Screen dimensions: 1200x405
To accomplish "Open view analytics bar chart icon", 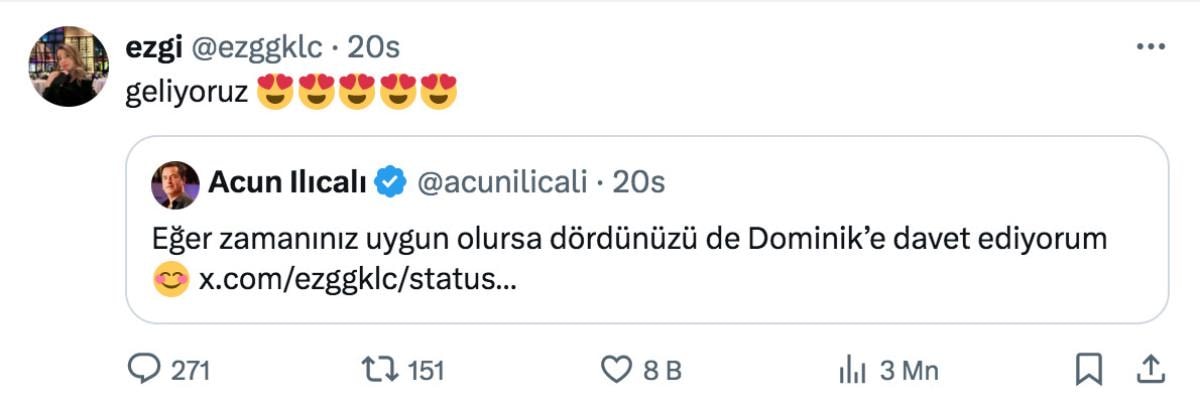I will tap(850, 370).
